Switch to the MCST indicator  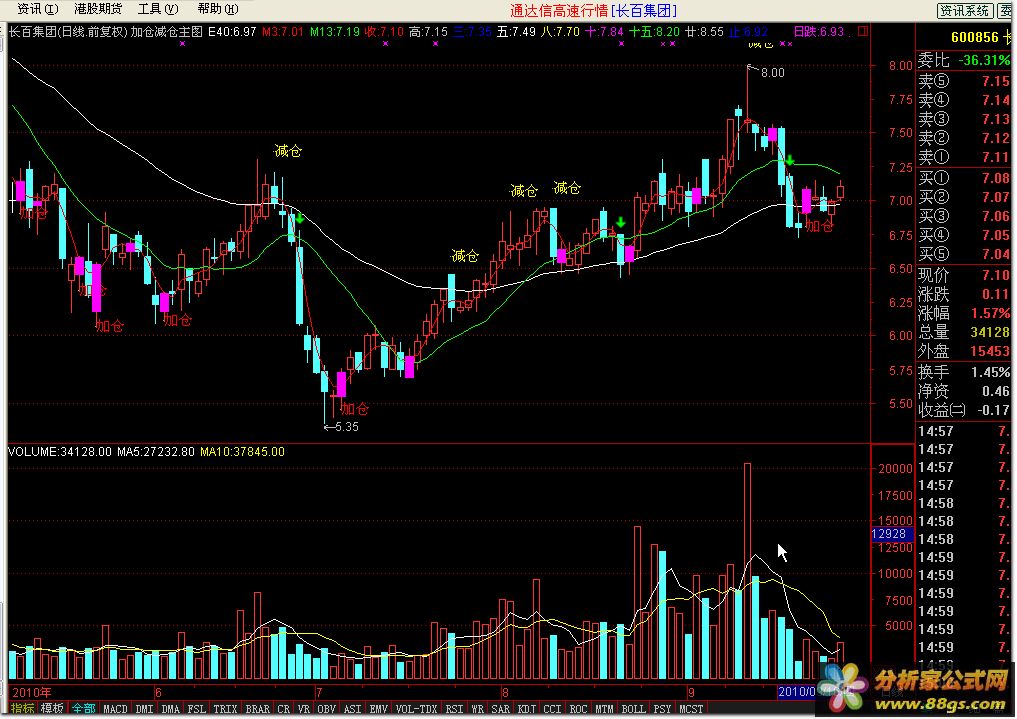(691, 709)
